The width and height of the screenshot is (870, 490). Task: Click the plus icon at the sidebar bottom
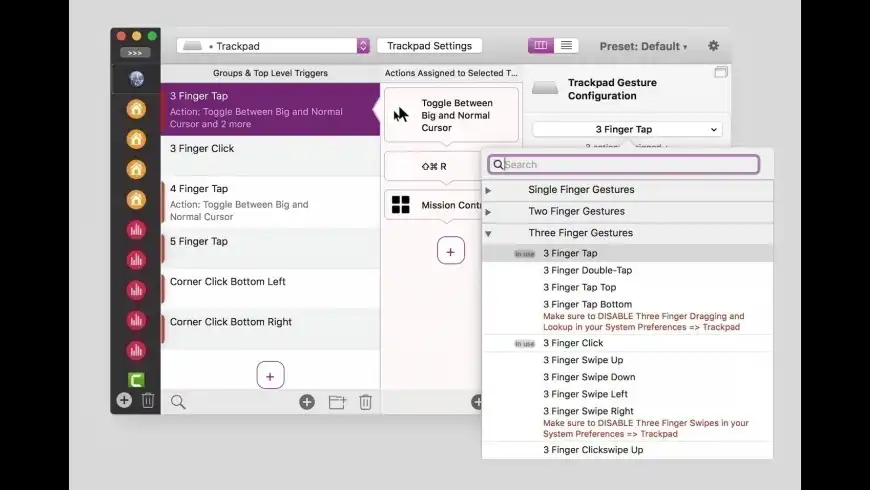124,400
